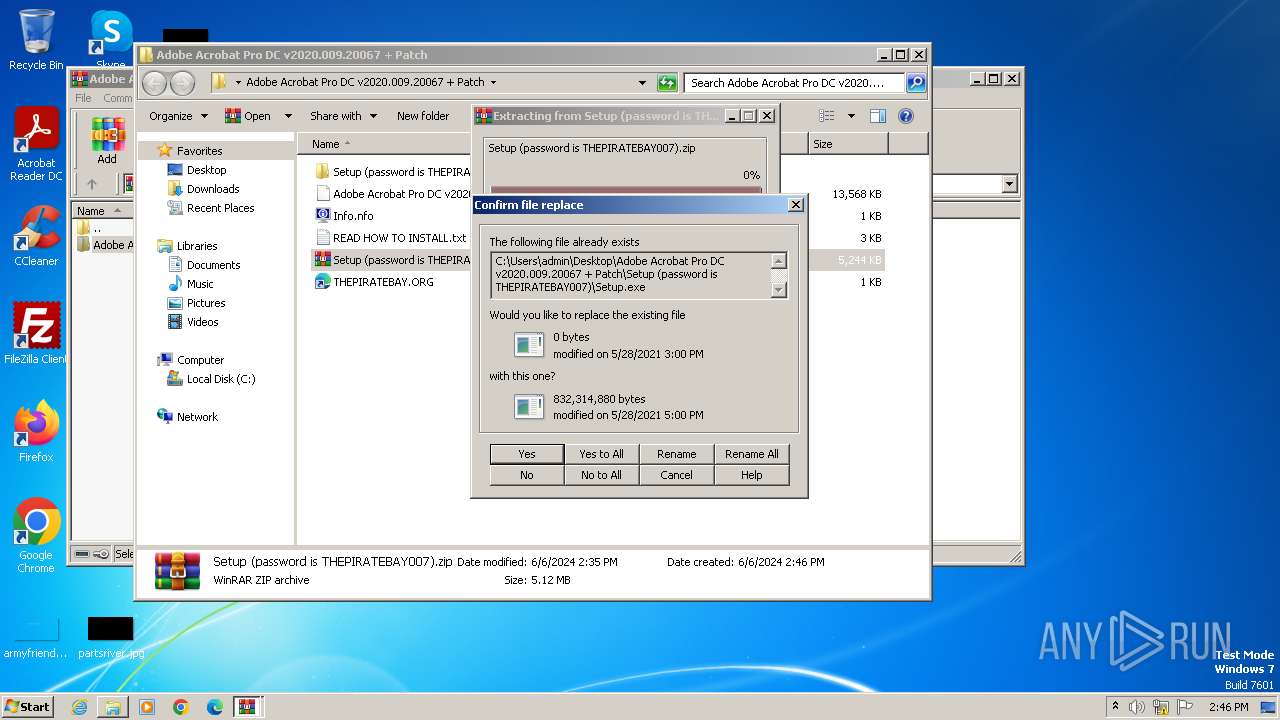Click the Rename button

pyautogui.click(x=676, y=454)
